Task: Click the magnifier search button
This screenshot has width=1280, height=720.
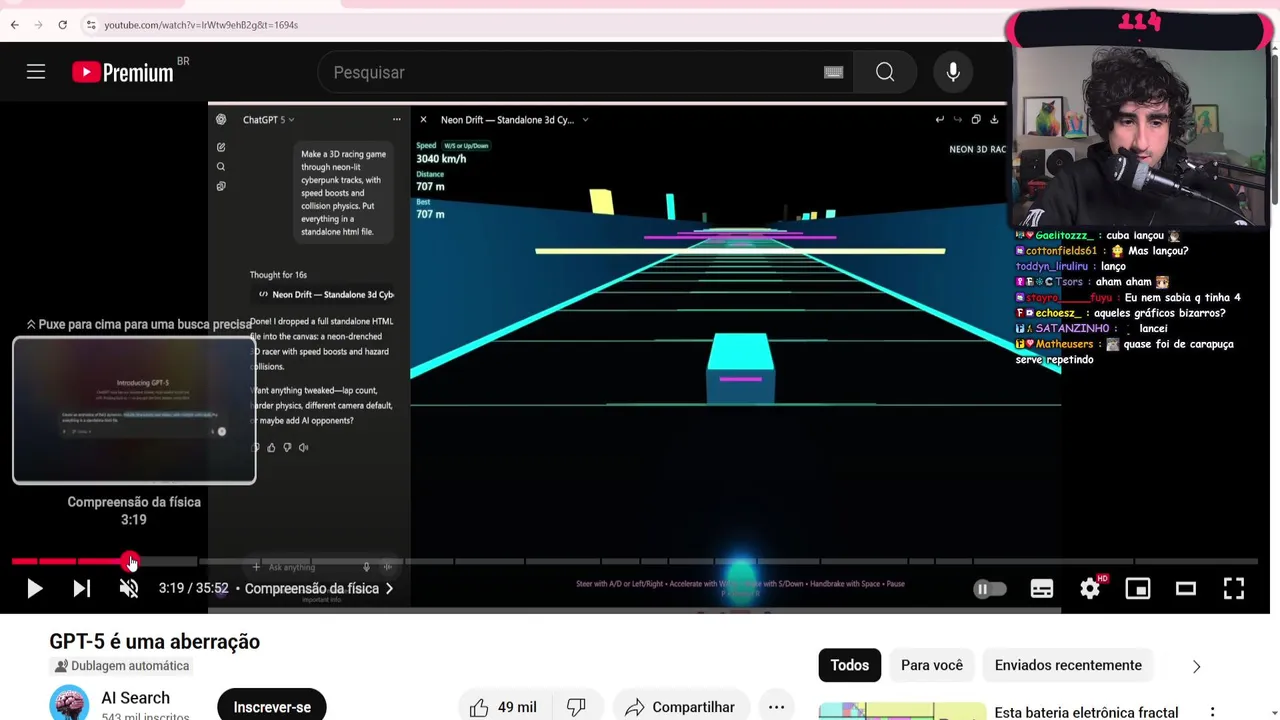Action: click(x=885, y=72)
